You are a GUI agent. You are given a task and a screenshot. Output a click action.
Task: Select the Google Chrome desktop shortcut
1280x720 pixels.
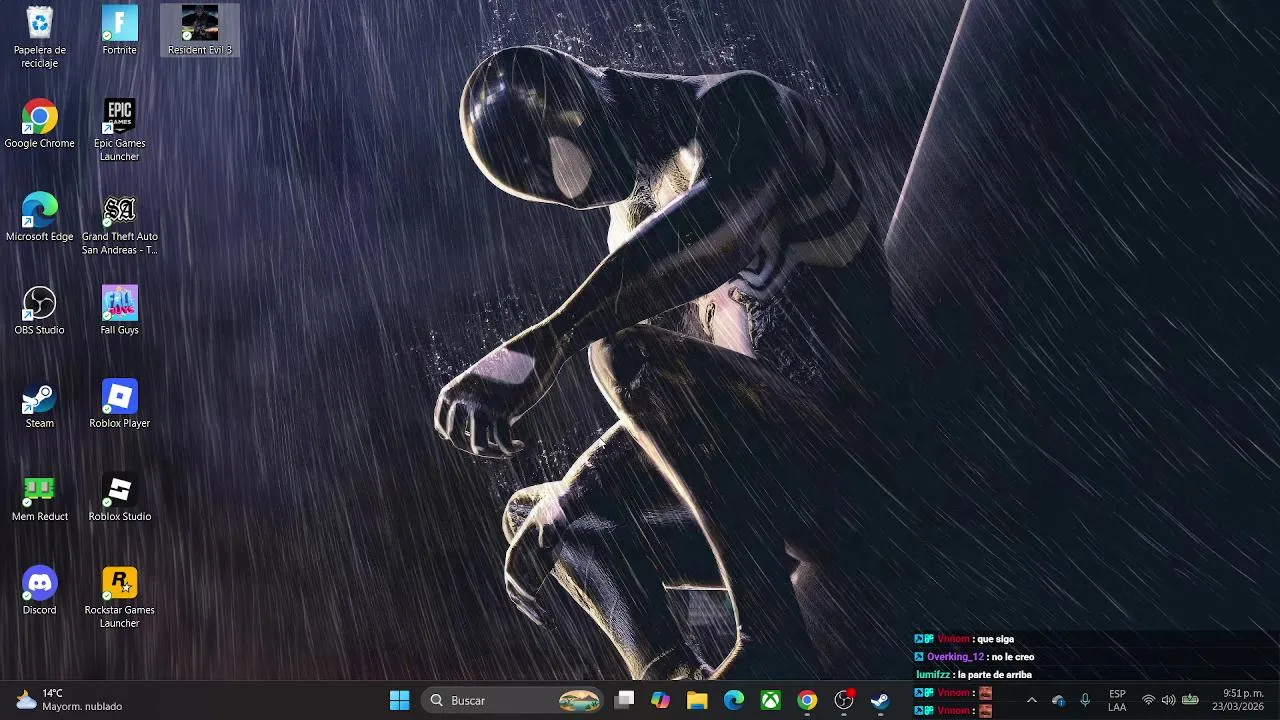point(39,124)
